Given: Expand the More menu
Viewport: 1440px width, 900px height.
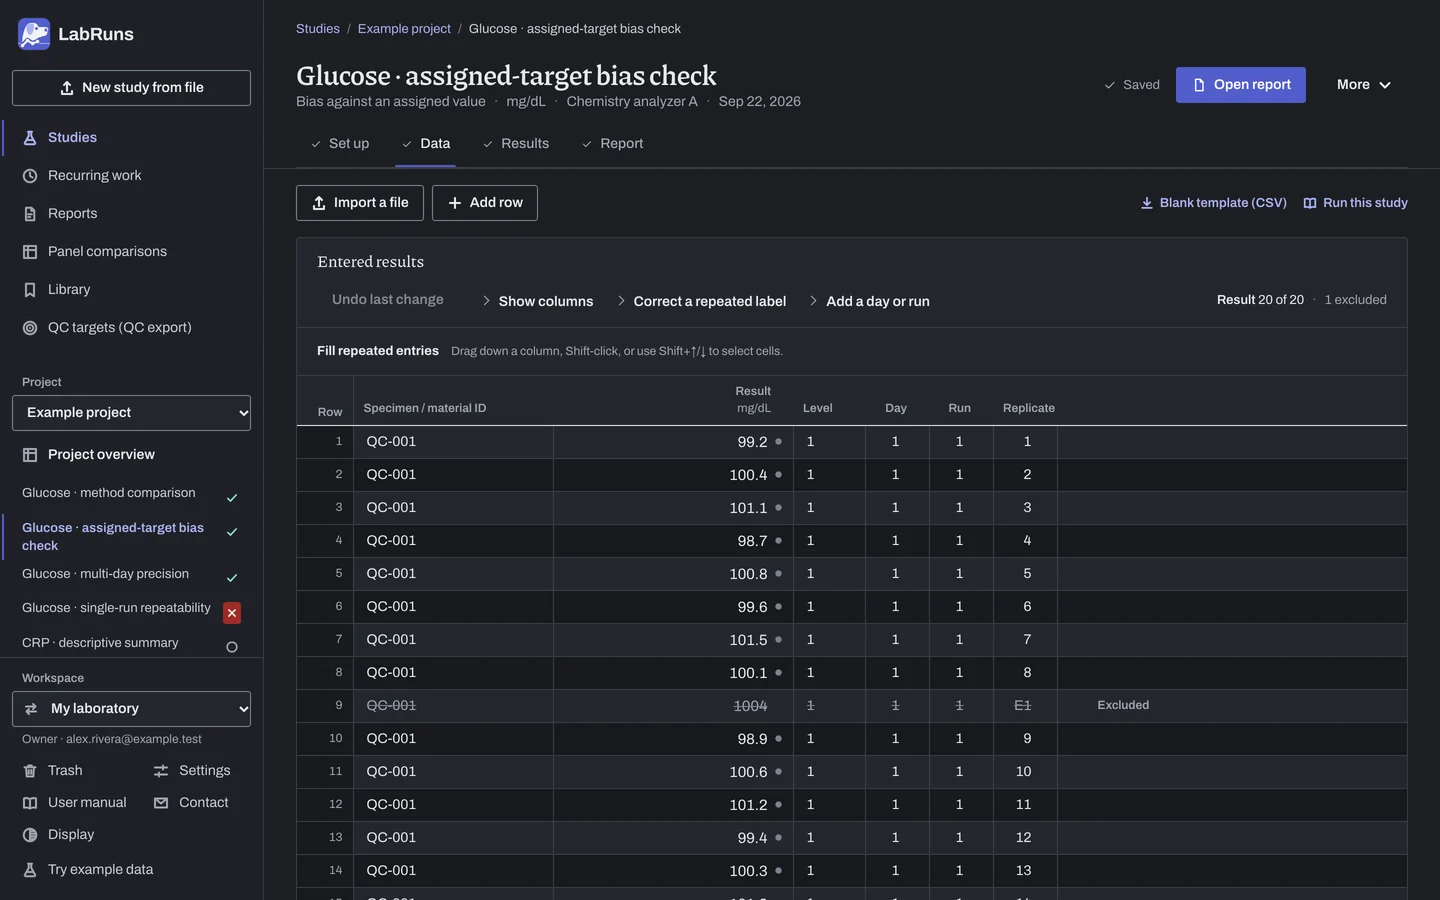Looking at the screenshot, I should [x=1364, y=85].
